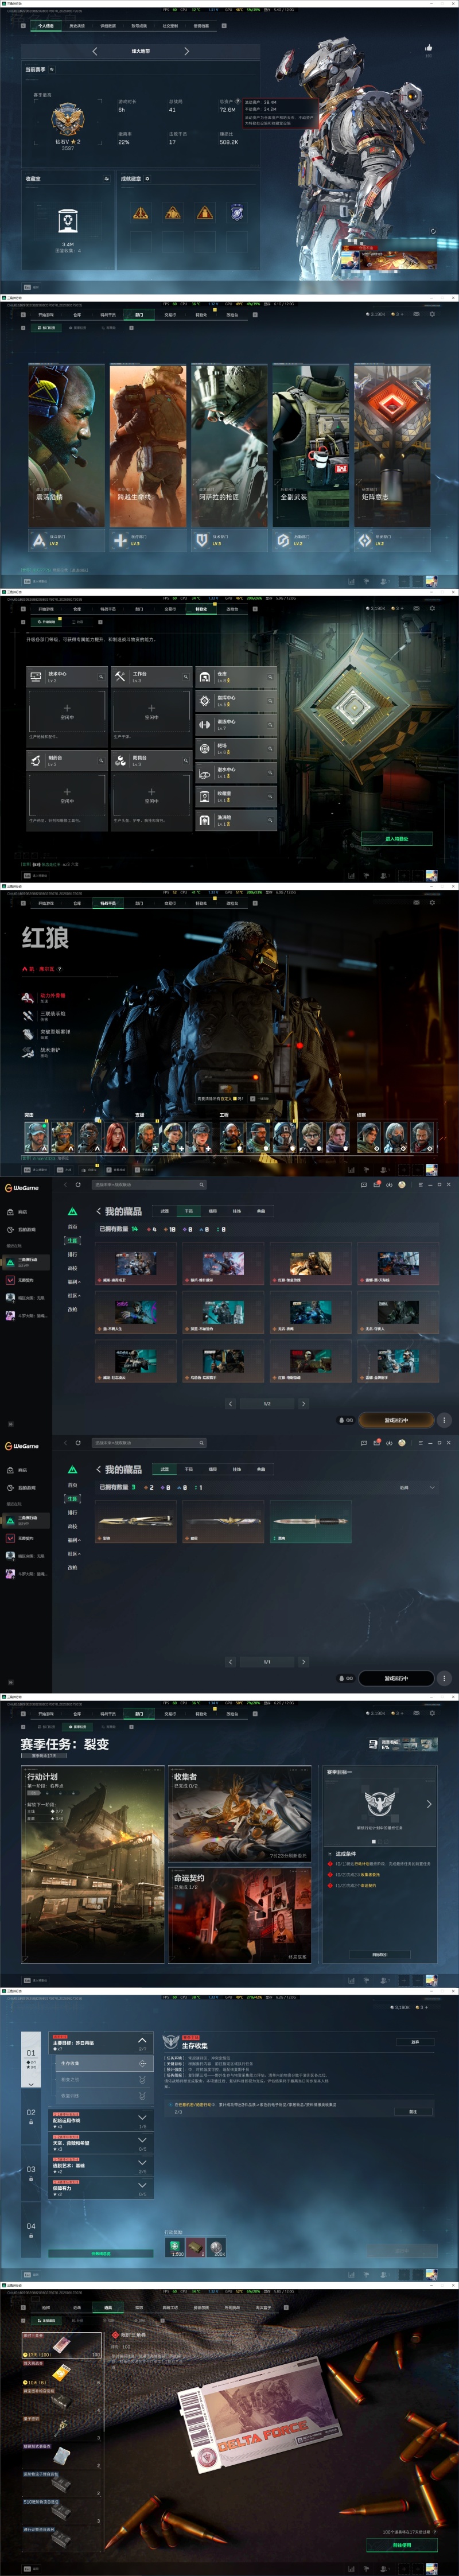The width and height of the screenshot is (459, 2576).
Task: Go back from 我的藏品 in the upper WeGame window
Action: click(98, 1211)
